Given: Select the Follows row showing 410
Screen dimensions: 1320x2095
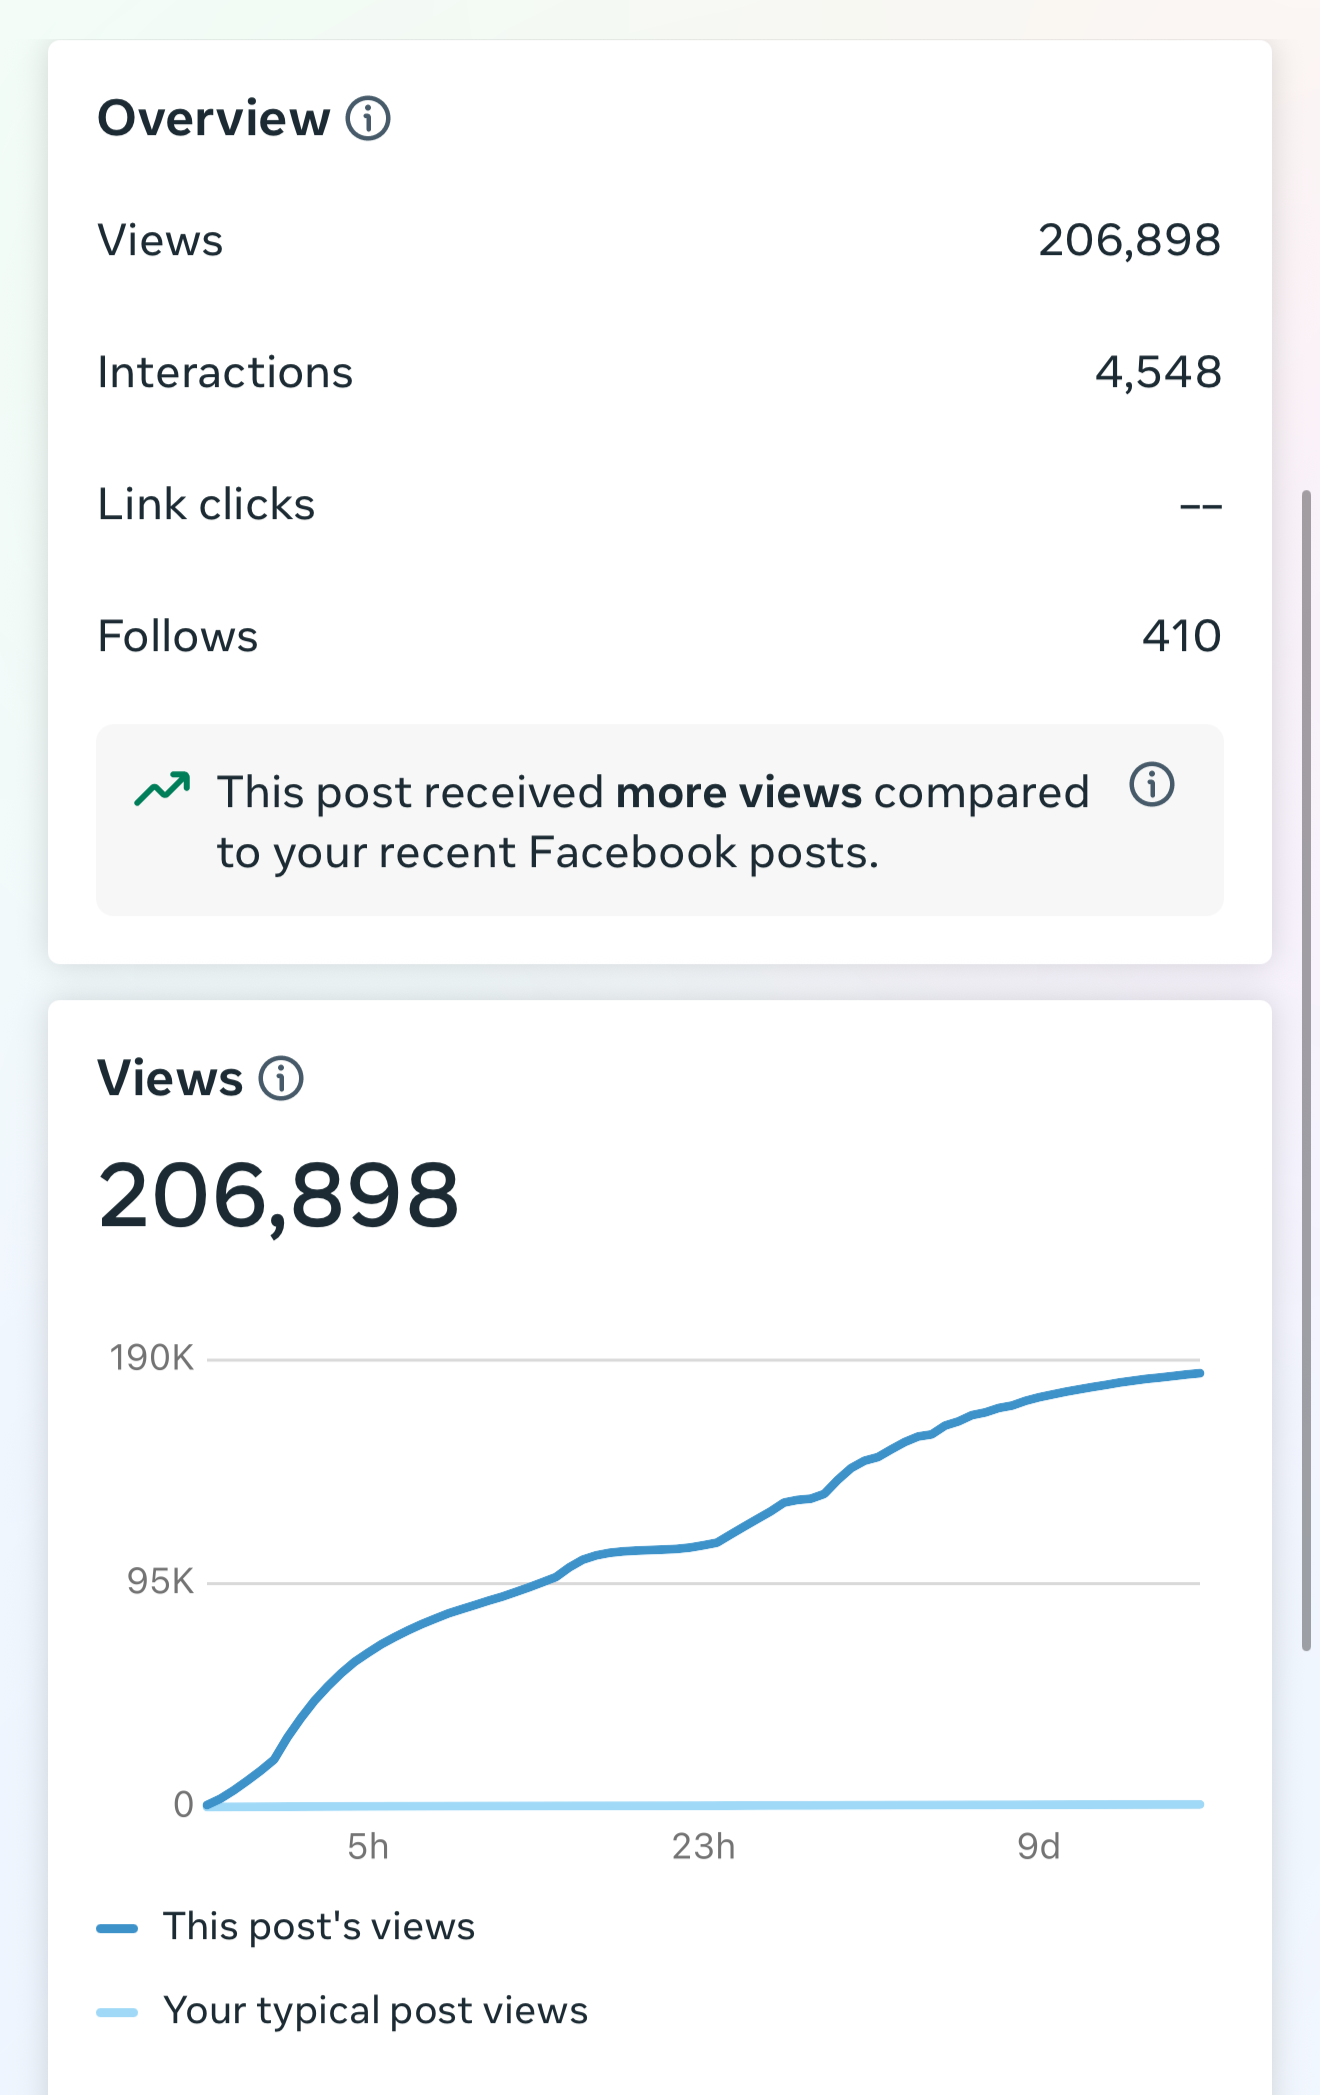Looking at the screenshot, I should point(660,637).
